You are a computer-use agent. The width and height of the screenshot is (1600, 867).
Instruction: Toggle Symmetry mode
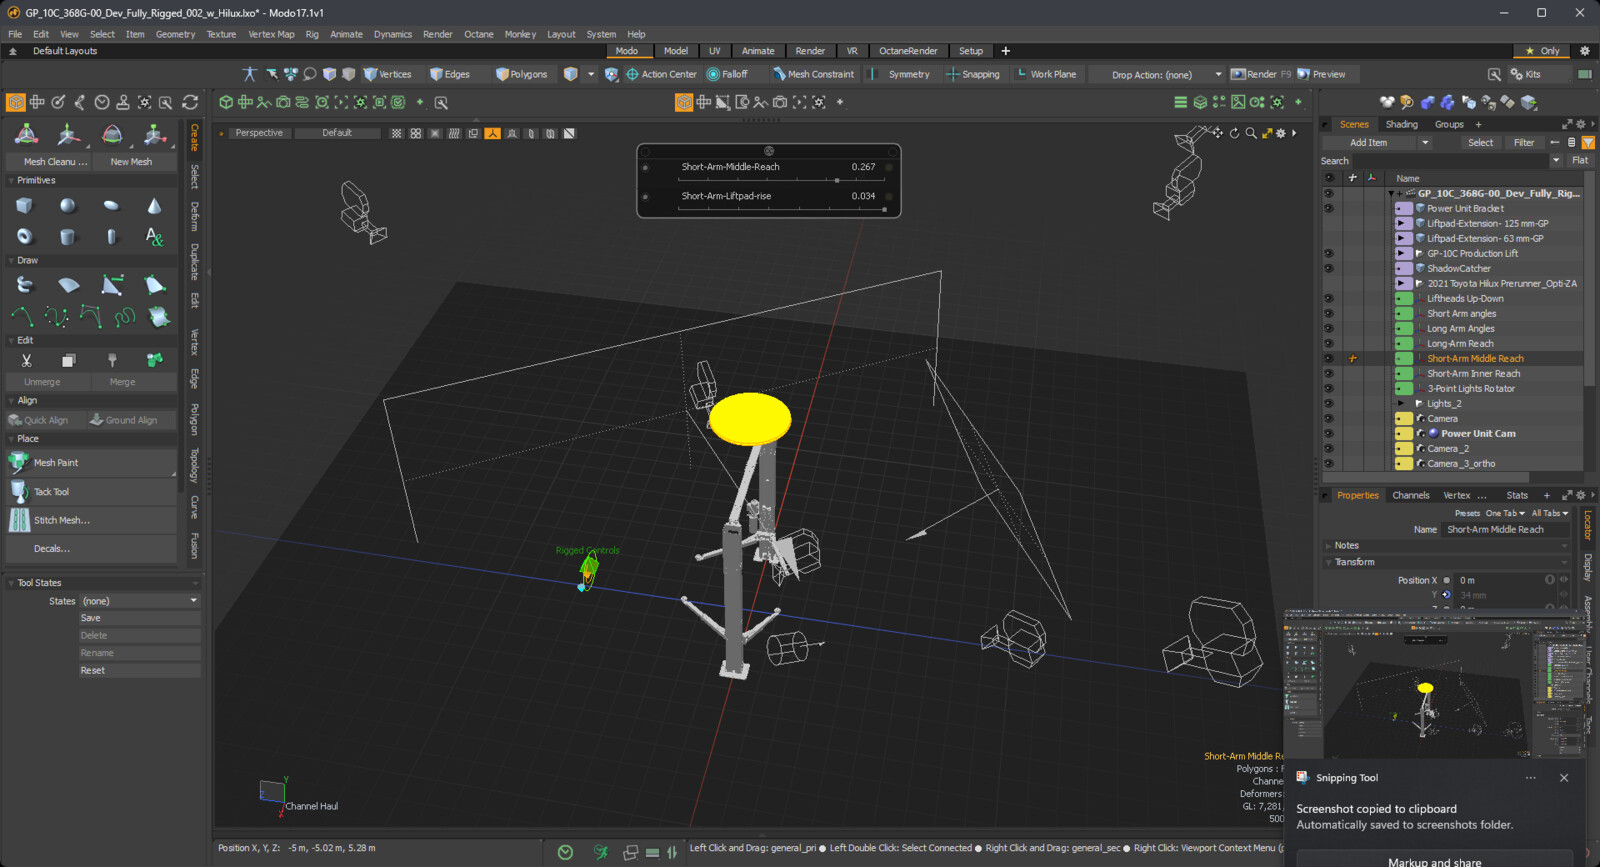(901, 74)
